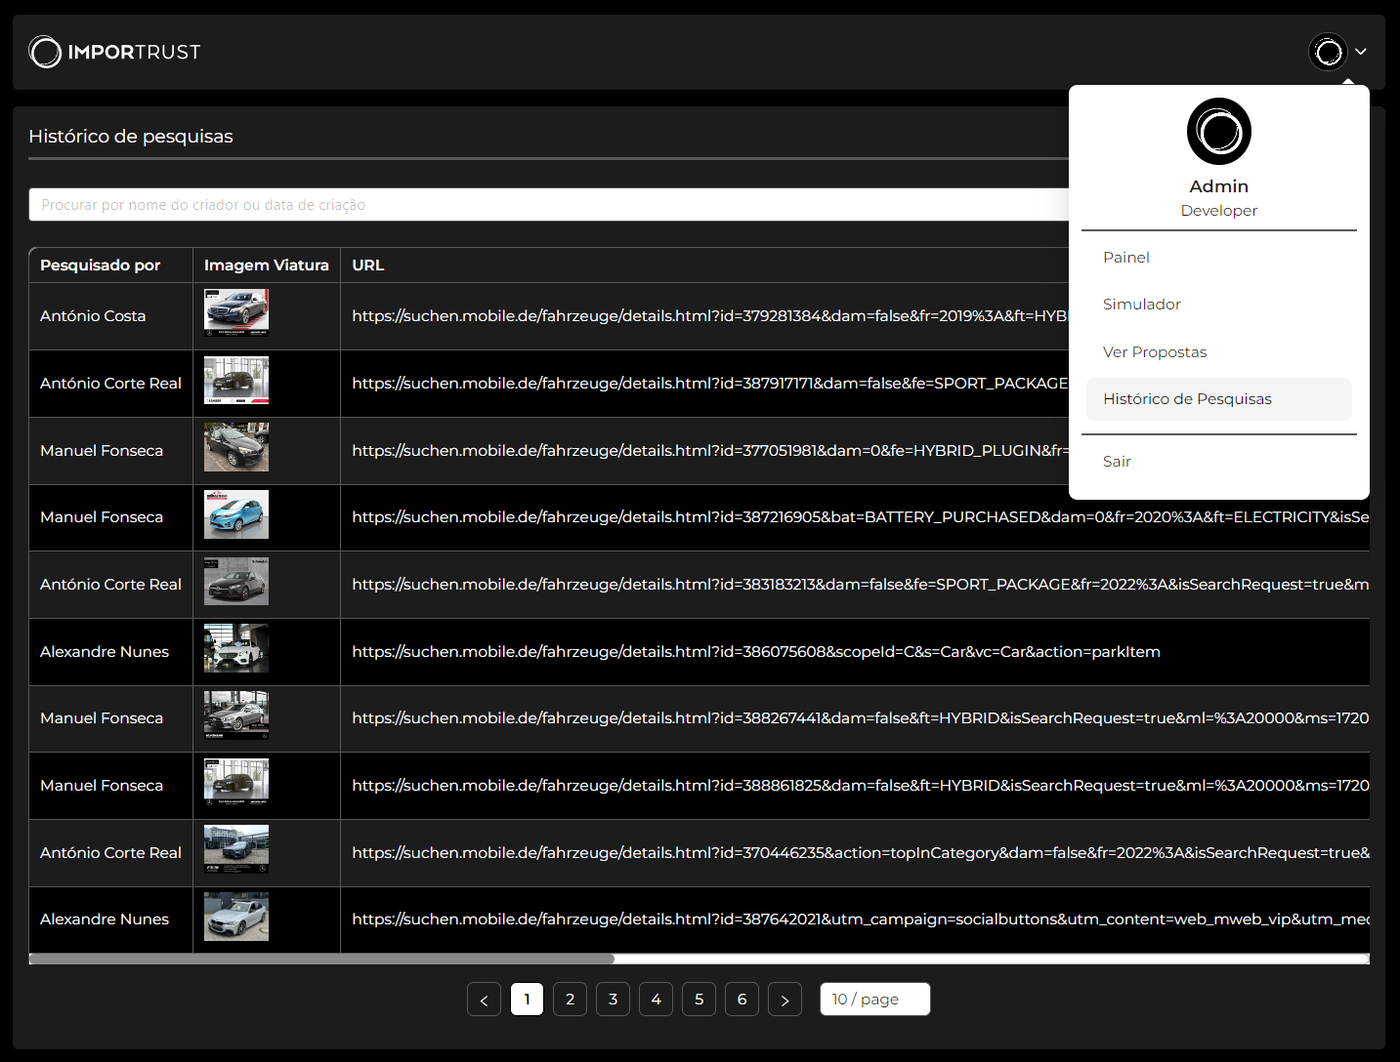
Task: Jump to page 3 of results
Action: (613, 999)
